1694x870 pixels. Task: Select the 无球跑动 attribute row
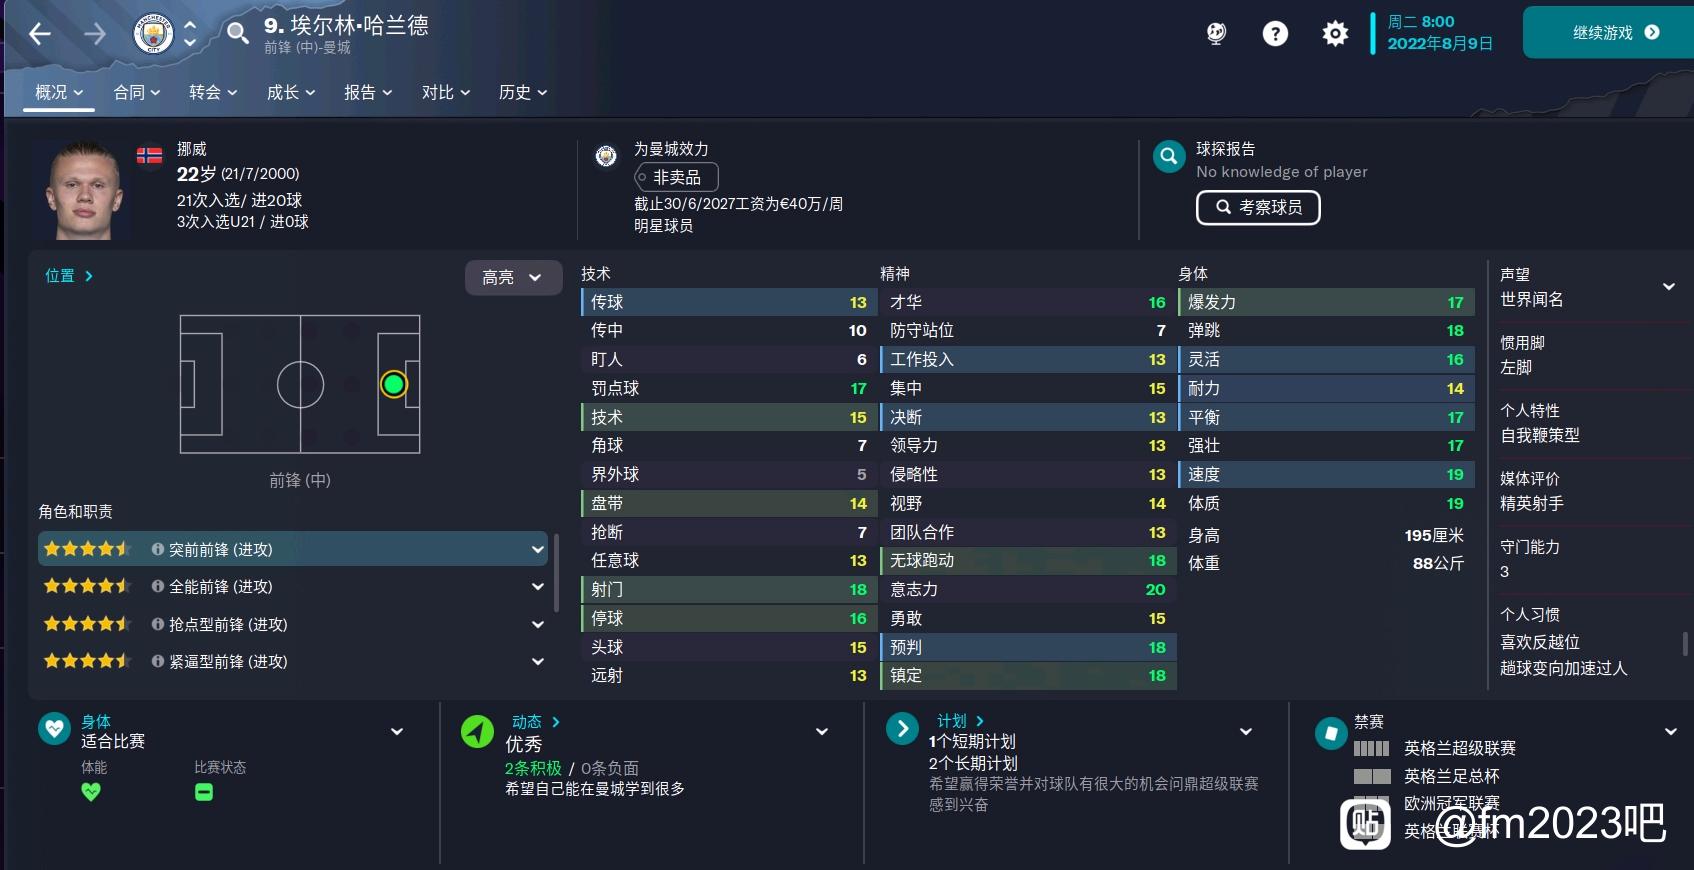tap(1027, 560)
